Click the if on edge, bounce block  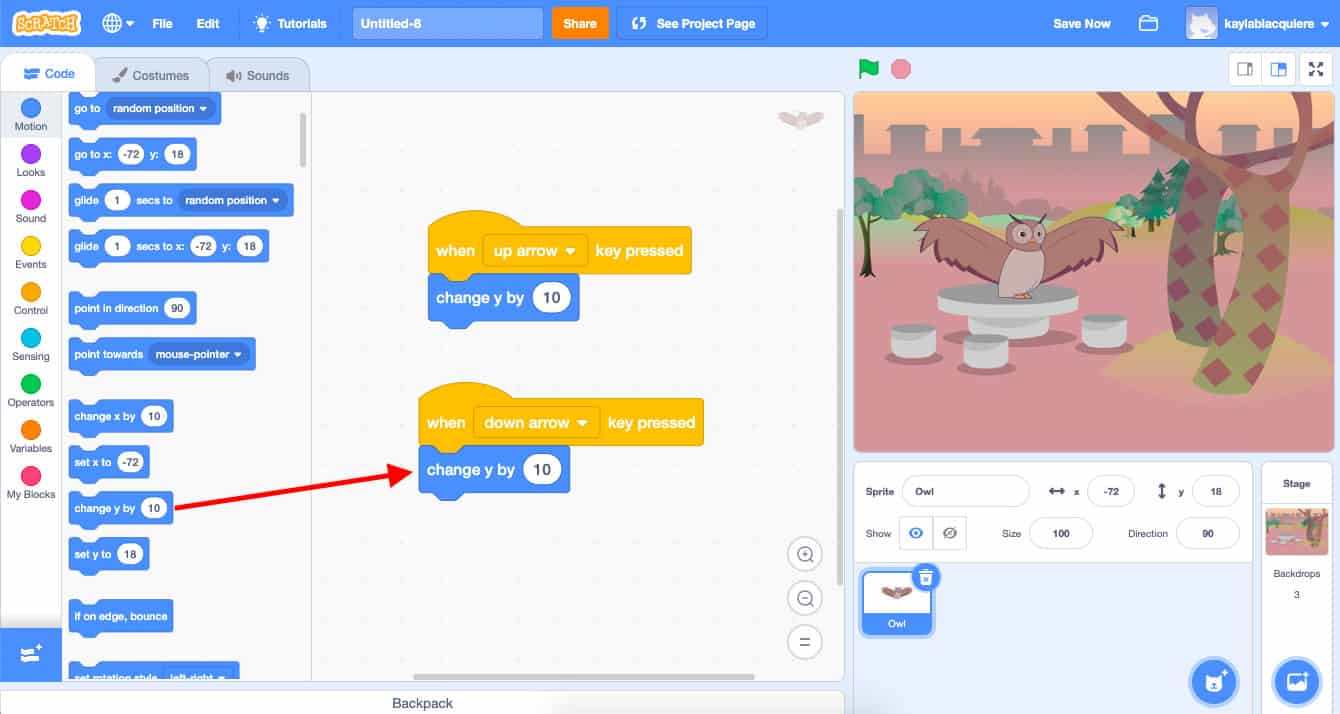tap(121, 616)
